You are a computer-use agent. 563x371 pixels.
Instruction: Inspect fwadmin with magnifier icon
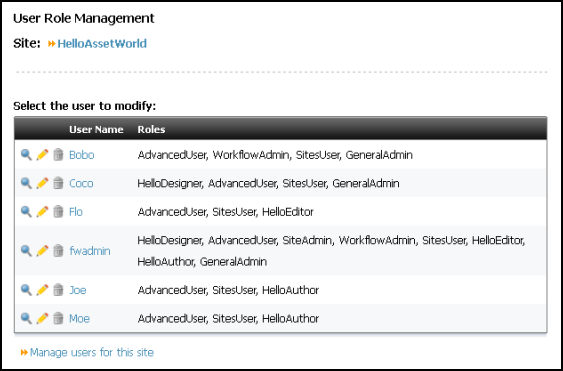(x=26, y=251)
